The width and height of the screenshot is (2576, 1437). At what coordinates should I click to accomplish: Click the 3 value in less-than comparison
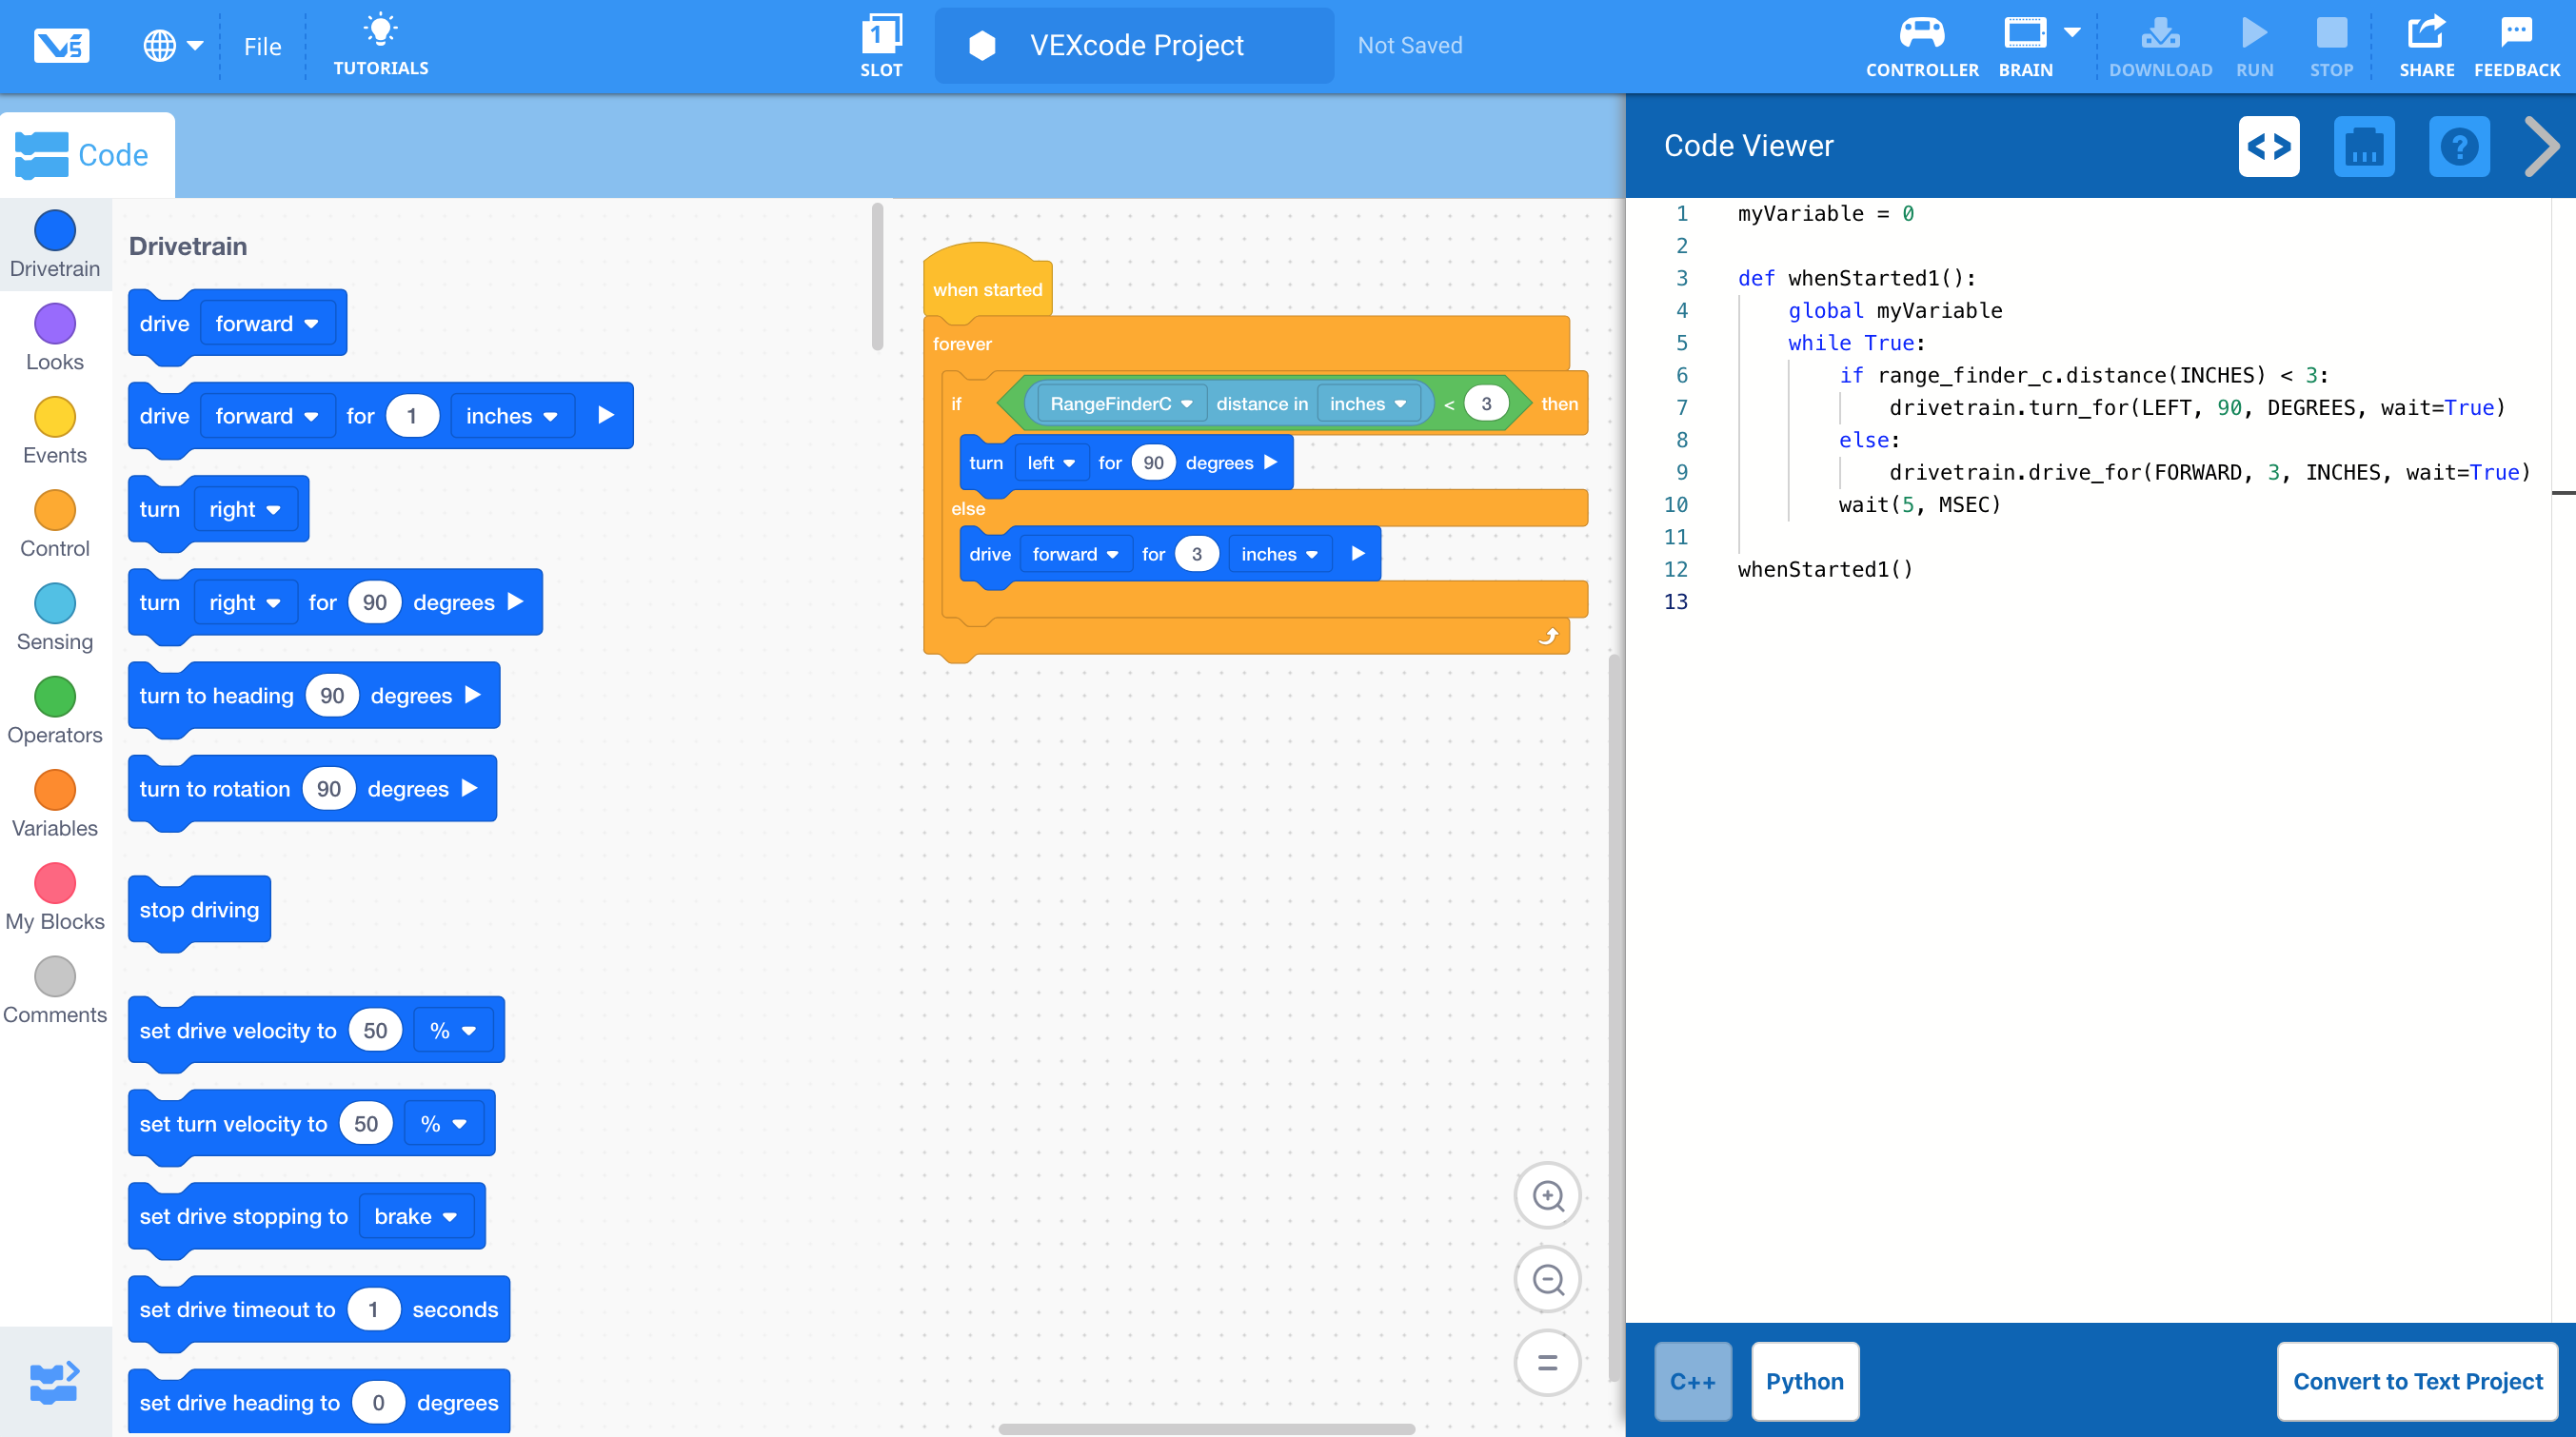1486,403
